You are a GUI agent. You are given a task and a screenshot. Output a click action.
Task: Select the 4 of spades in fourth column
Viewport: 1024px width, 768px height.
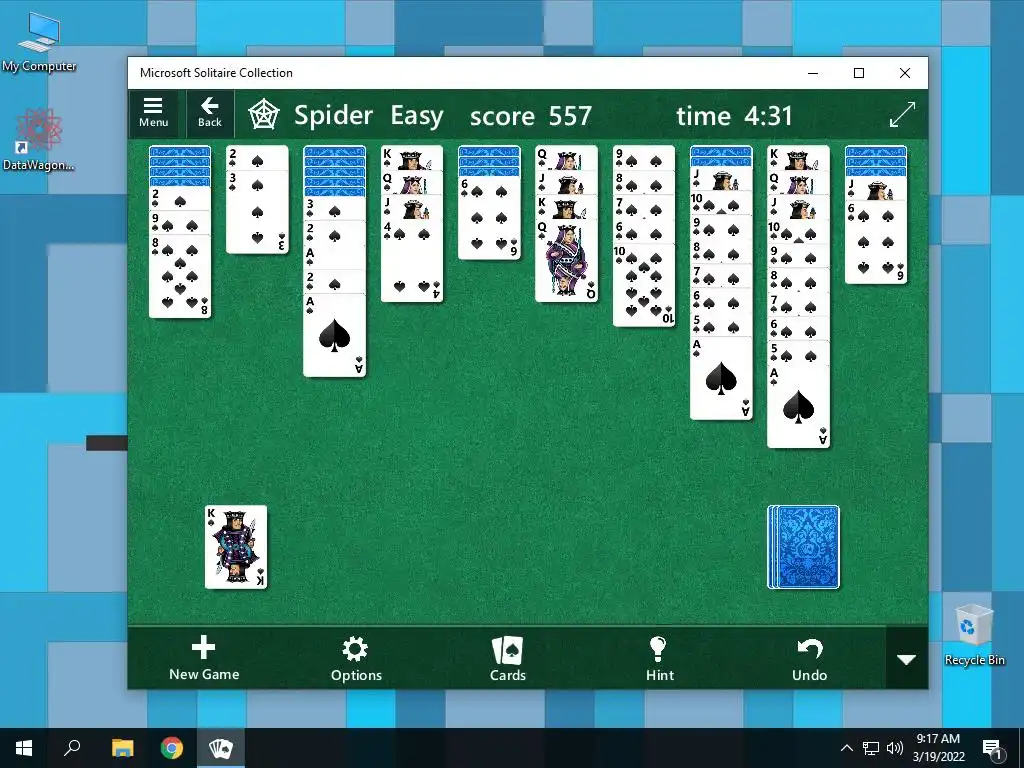411,261
